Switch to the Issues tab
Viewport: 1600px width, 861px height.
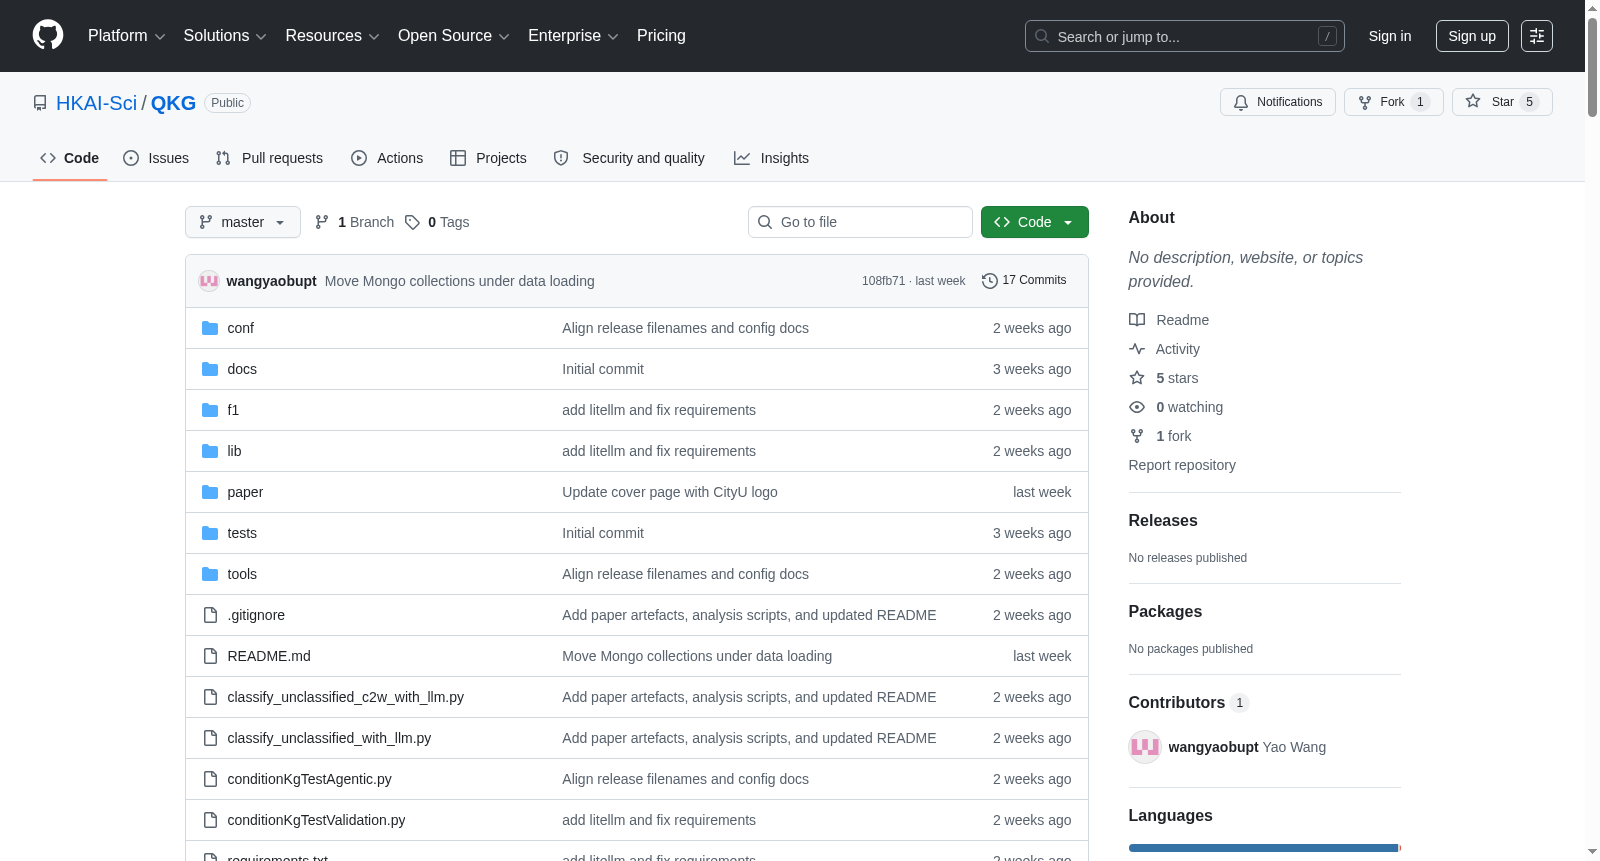[156, 158]
